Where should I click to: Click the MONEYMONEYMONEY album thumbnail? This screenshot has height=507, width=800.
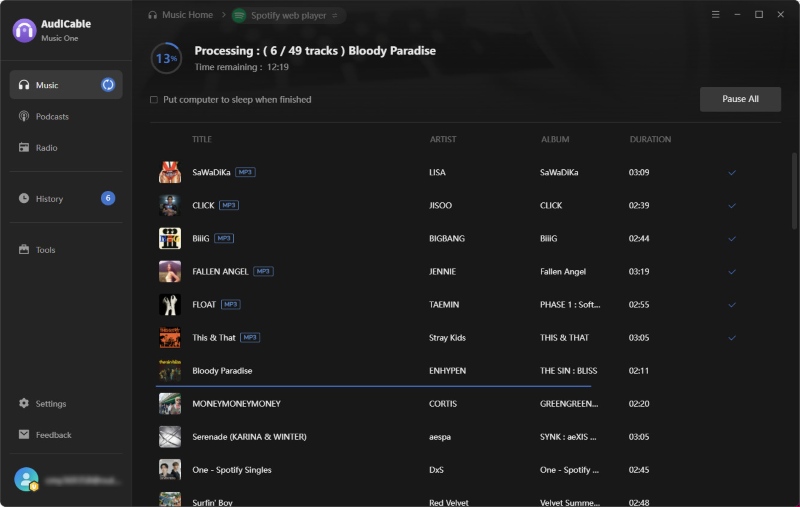tap(170, 403)
